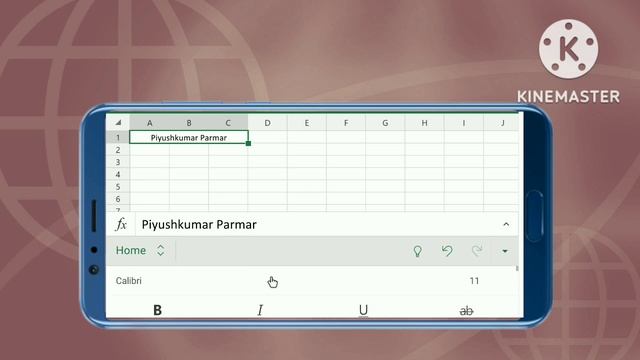Toggle strikethrough formatting
This screenshot has width=640, height=360.
pyautogui.click(x=466, y=311)
